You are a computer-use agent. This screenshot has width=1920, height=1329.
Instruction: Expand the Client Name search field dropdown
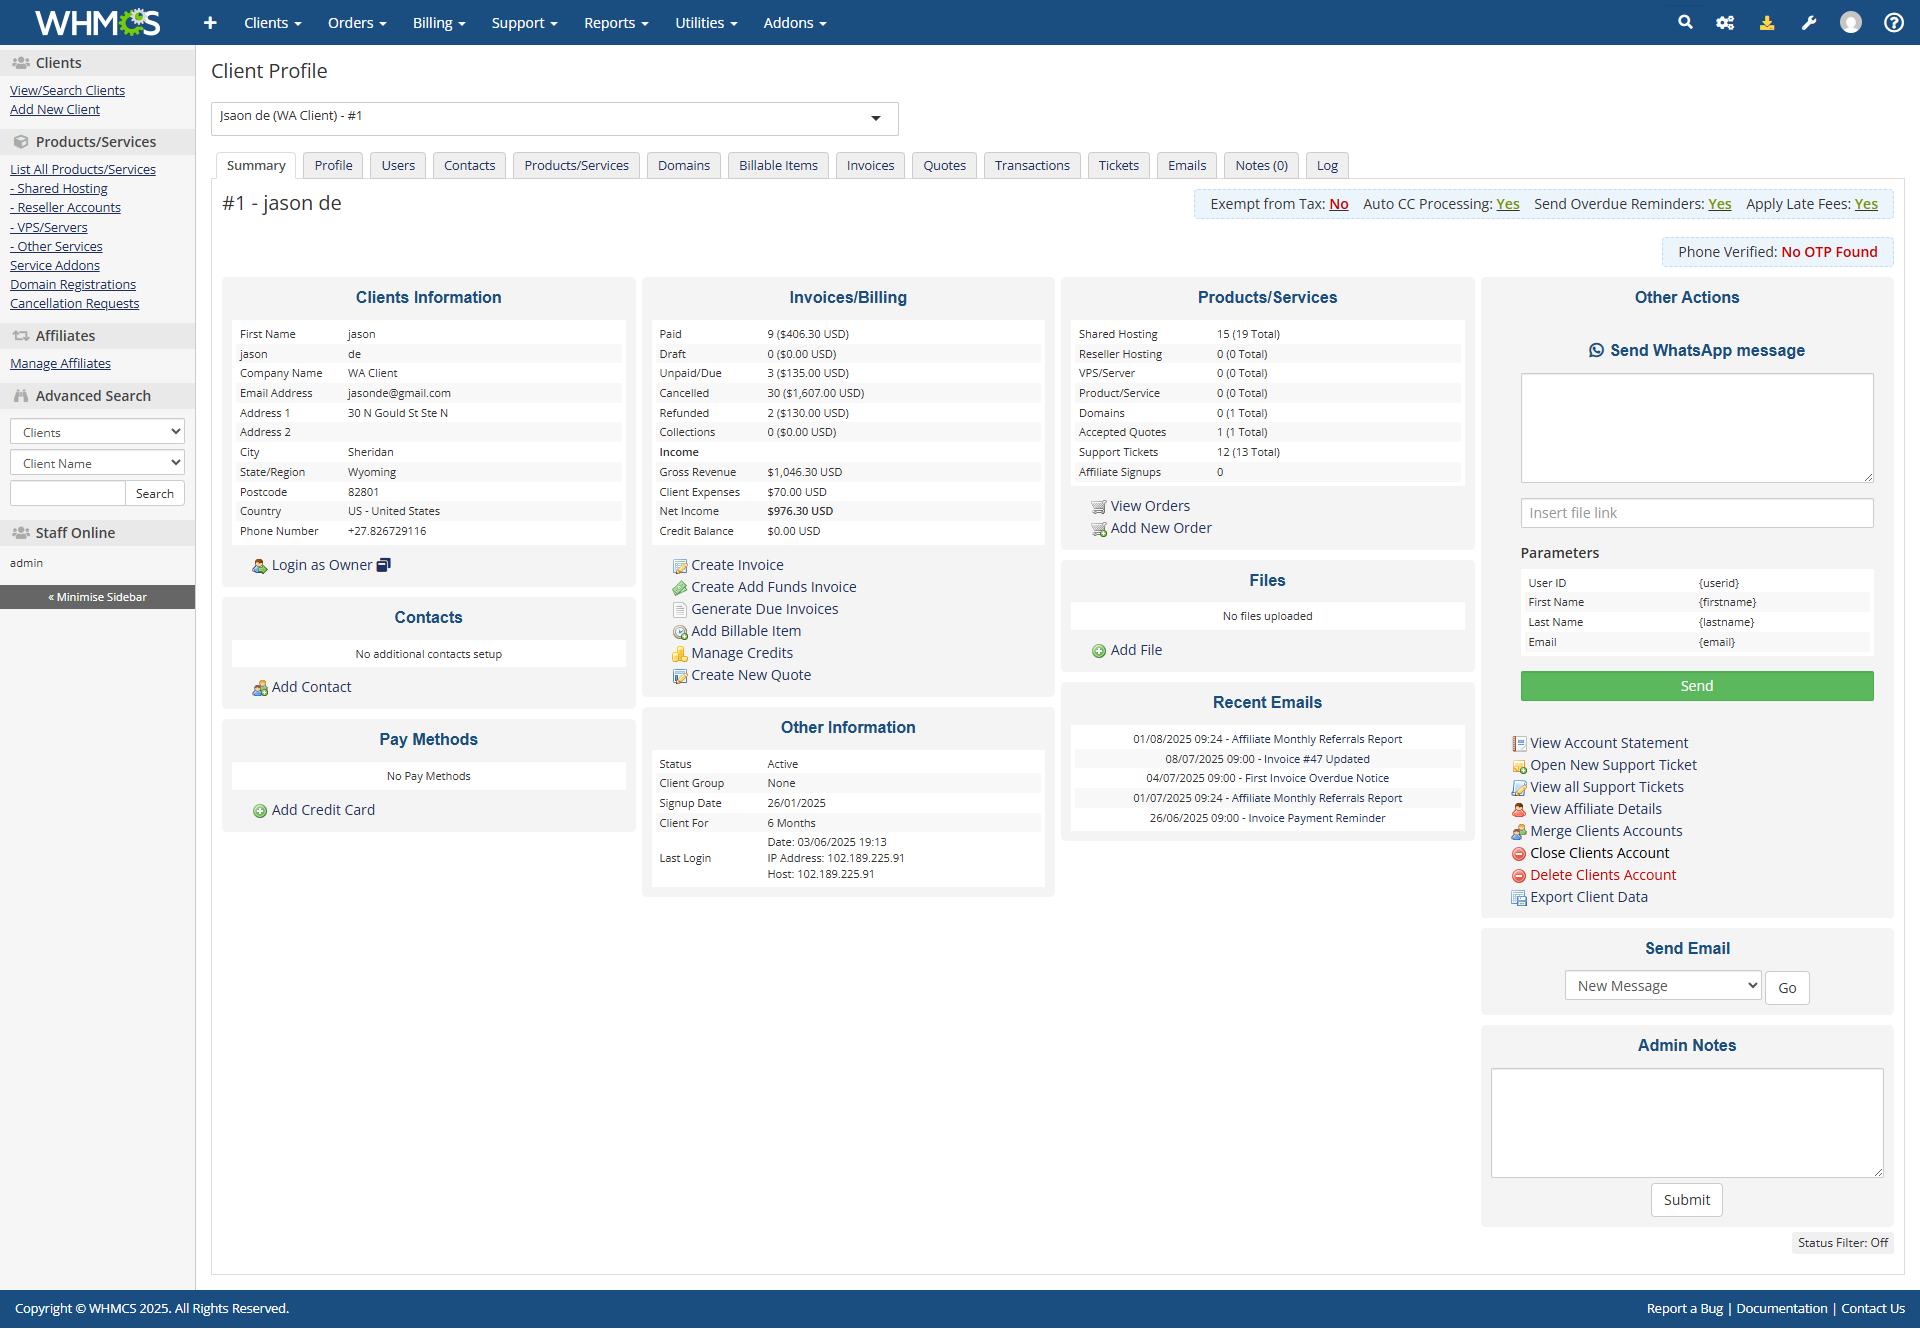97,463
